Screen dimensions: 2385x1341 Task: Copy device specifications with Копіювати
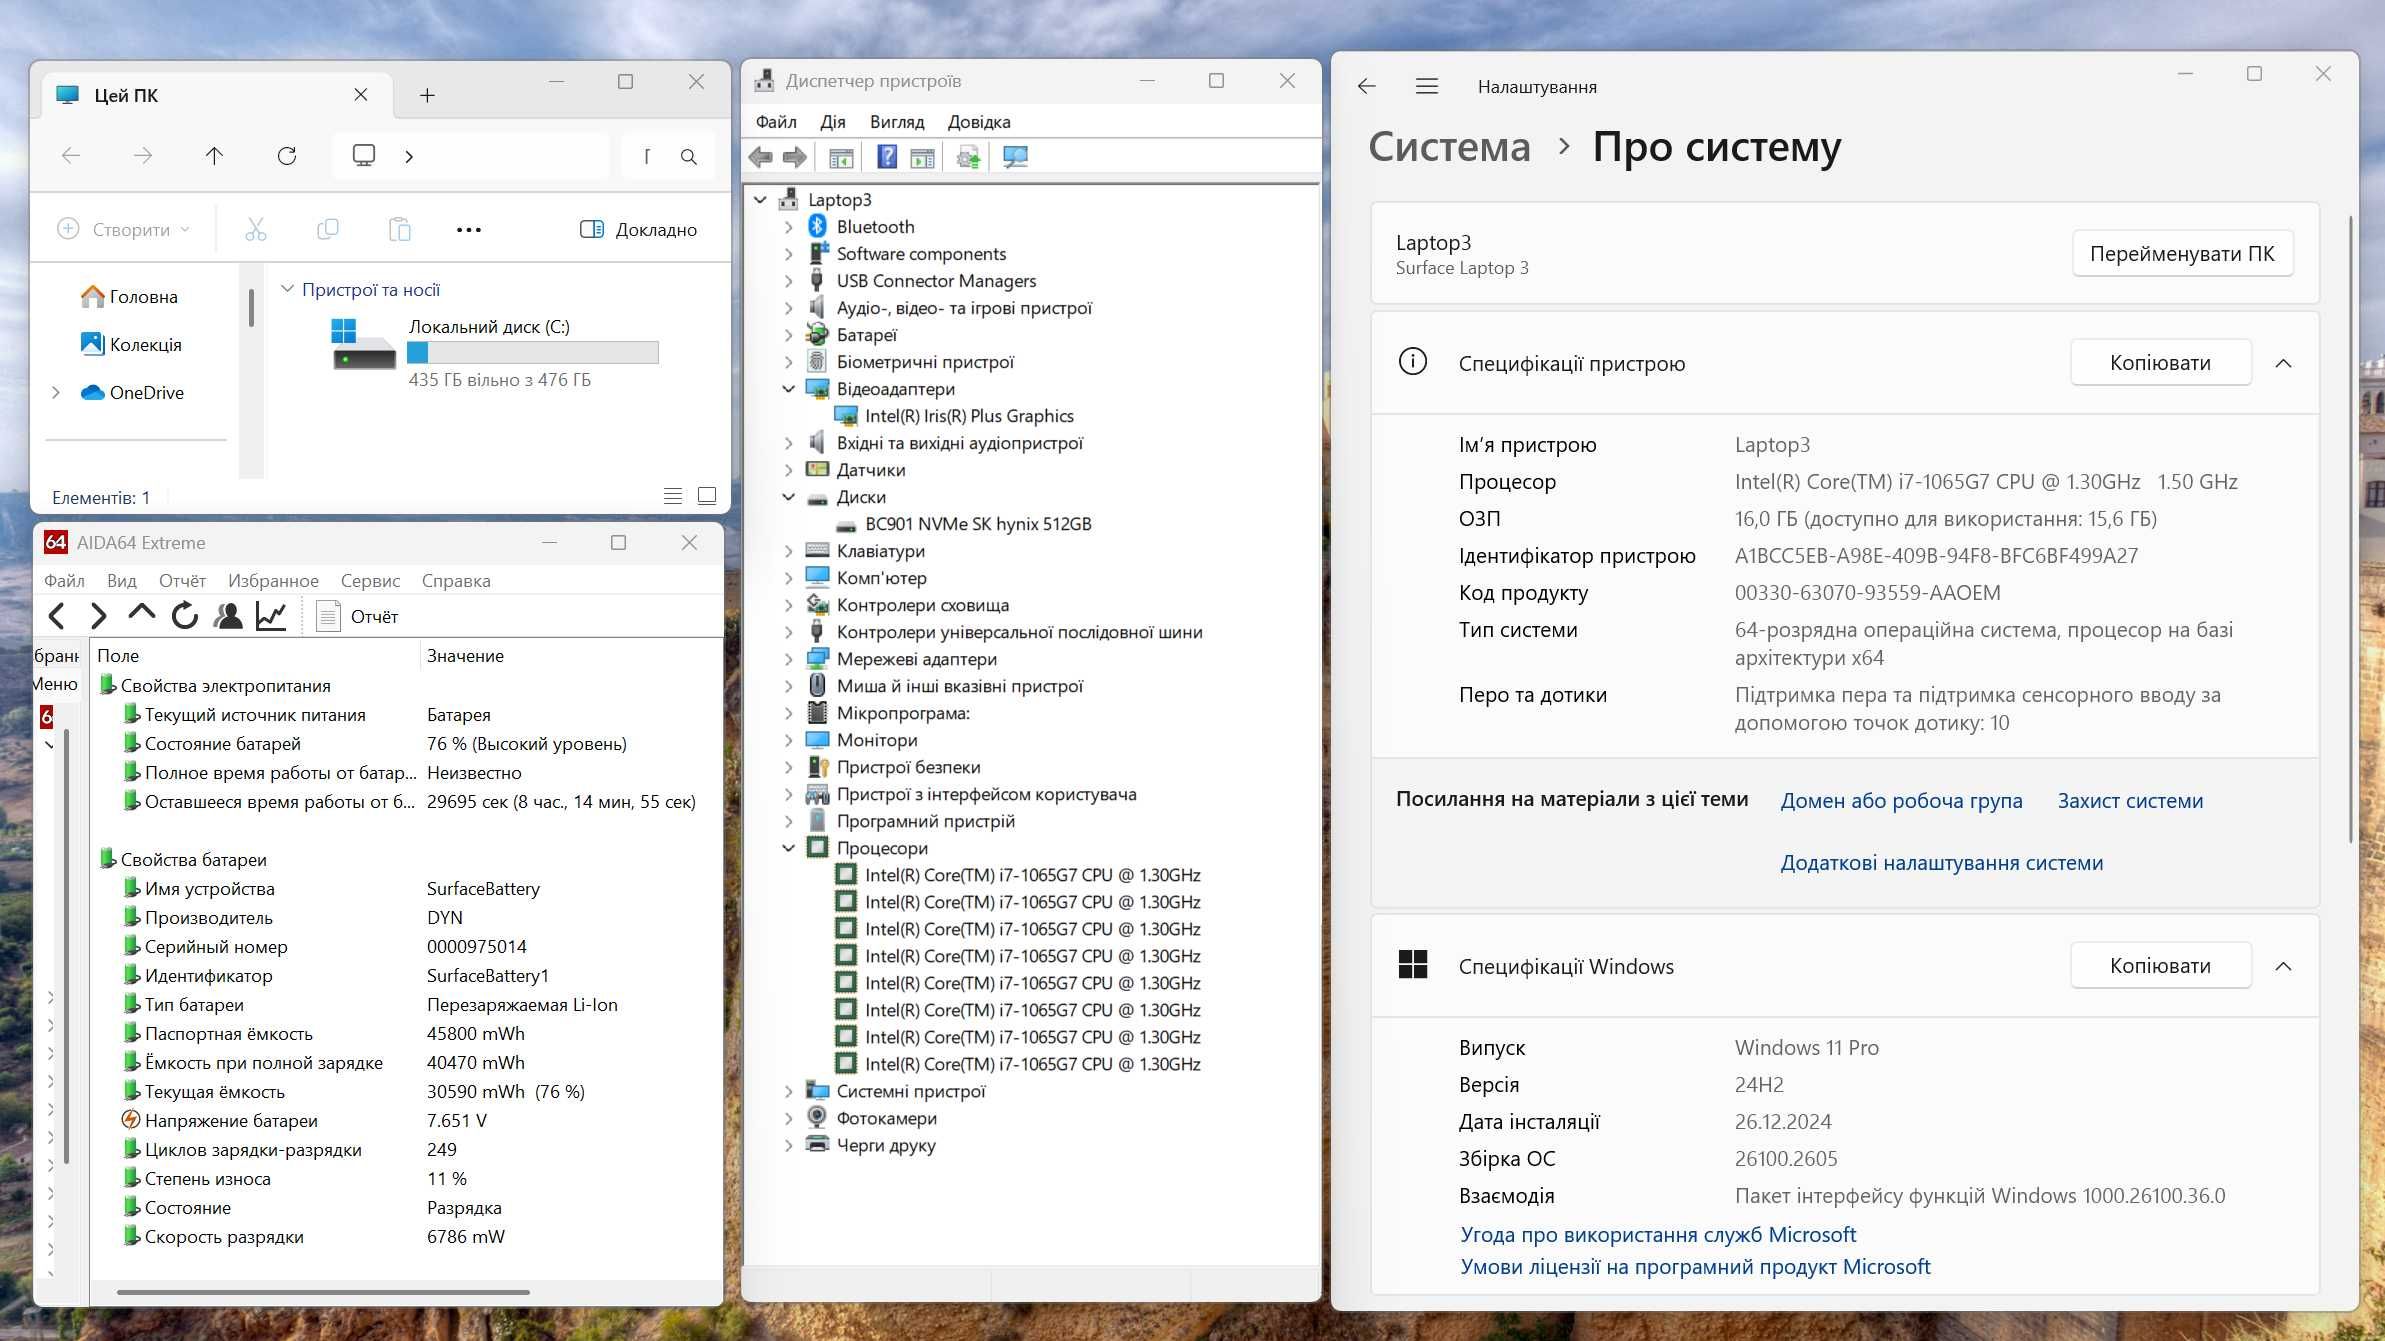[x=2160, y=363]
